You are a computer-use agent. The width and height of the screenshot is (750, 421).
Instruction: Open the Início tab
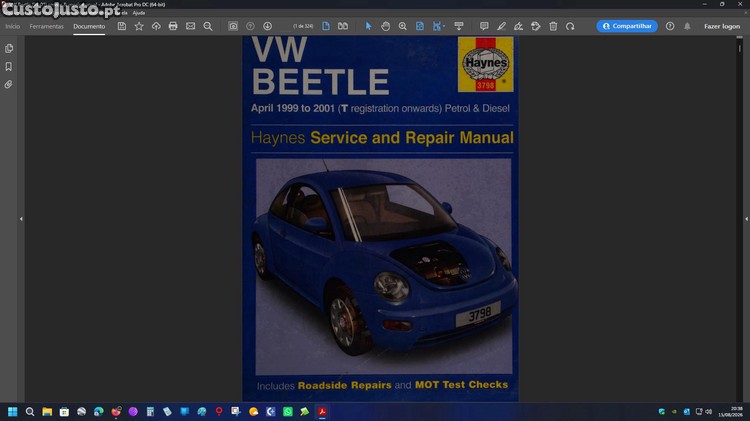(x=12, y=26)
